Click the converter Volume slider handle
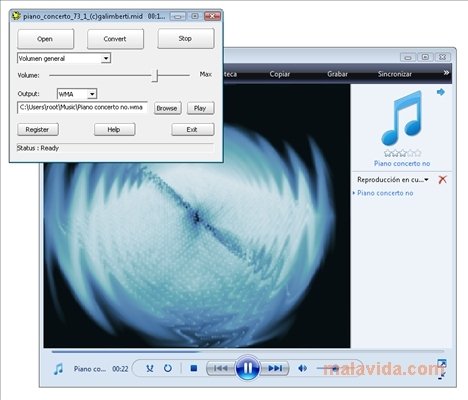 (155, 75)
